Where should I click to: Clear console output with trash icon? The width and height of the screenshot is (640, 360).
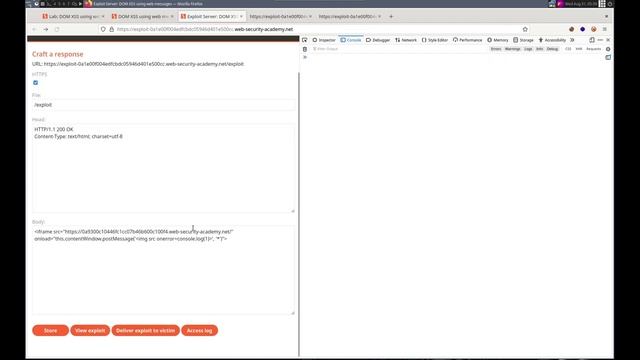point(304,49)
